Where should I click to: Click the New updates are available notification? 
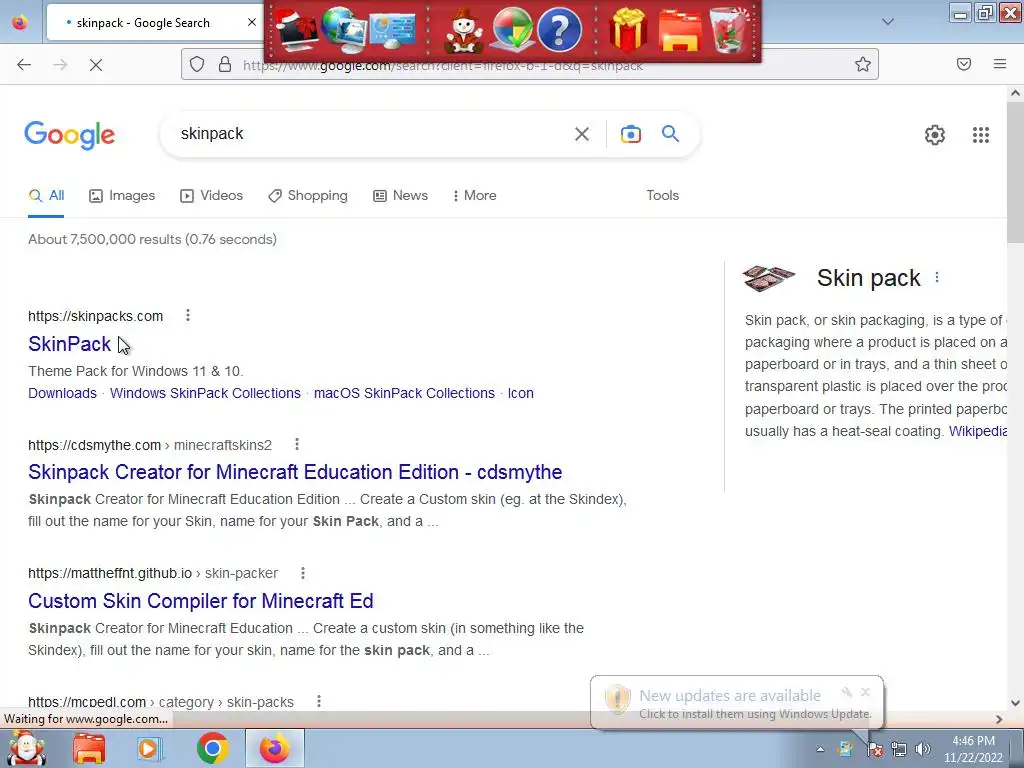(x=736, y=703)
